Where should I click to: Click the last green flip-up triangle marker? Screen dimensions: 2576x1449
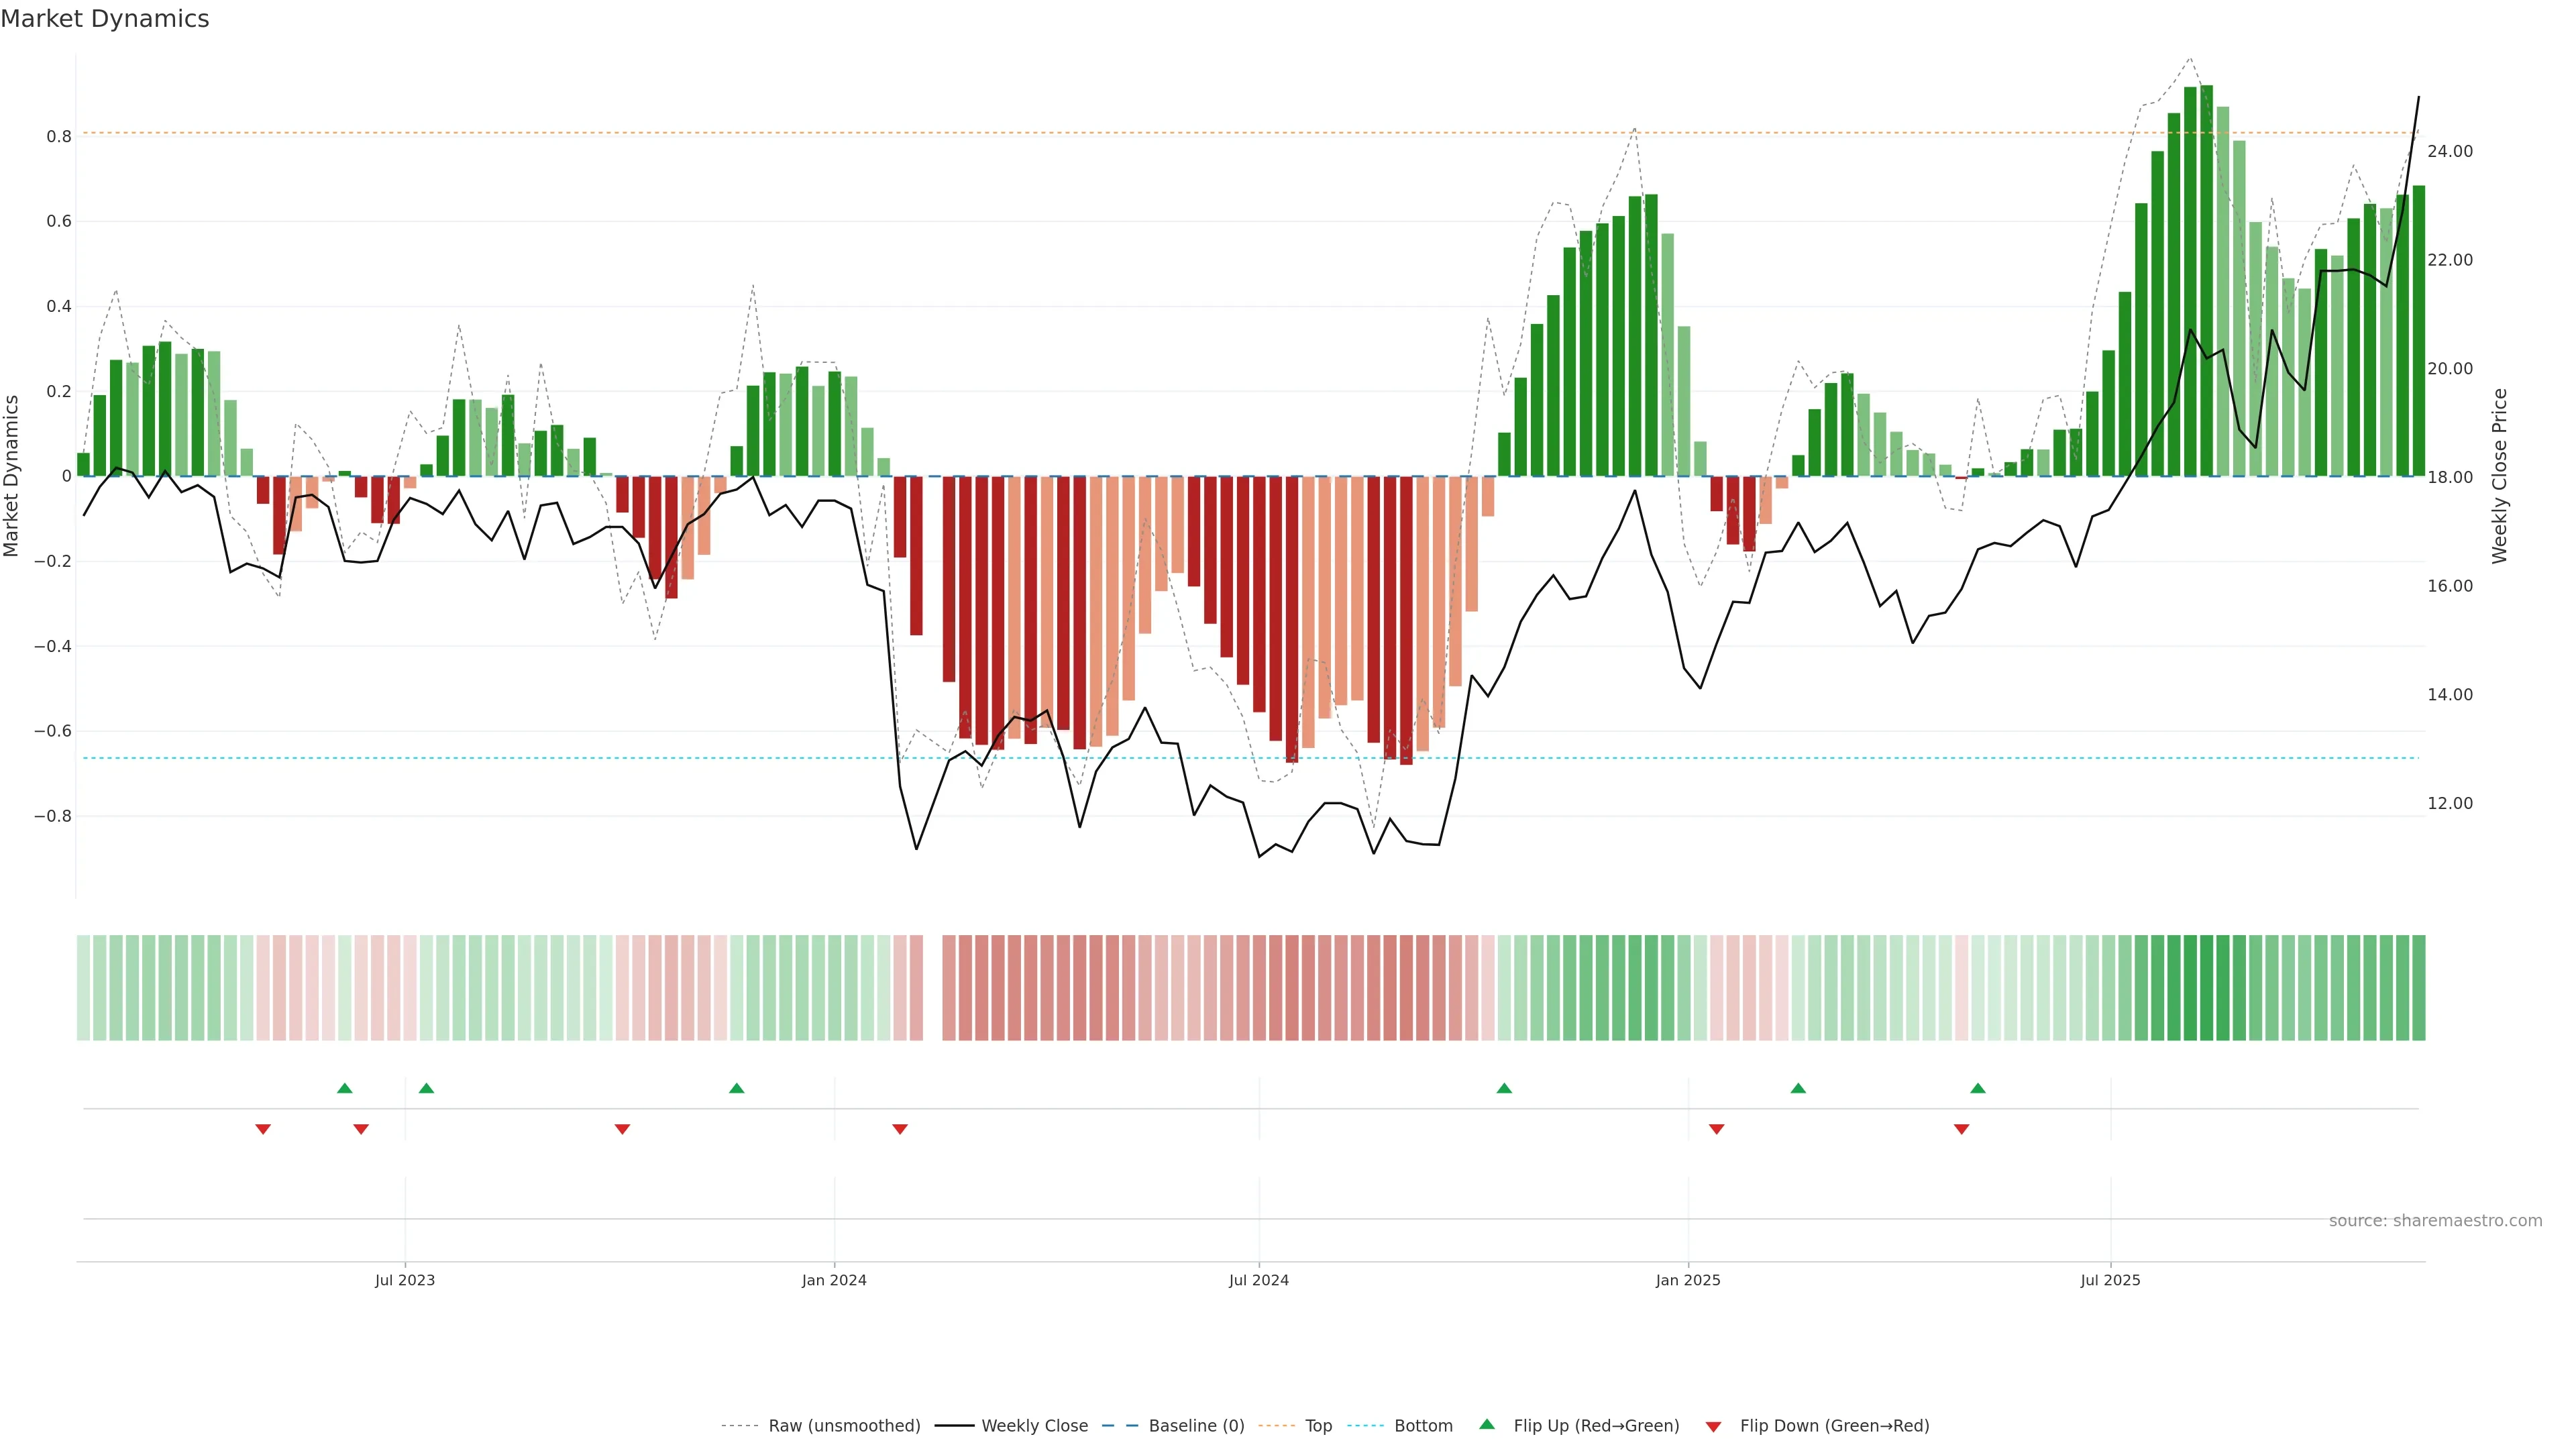click(x=1978, y=1088)
